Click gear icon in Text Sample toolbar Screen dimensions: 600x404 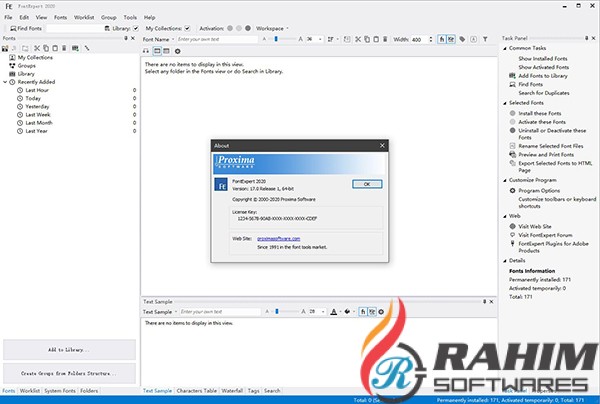pos(381,312)
